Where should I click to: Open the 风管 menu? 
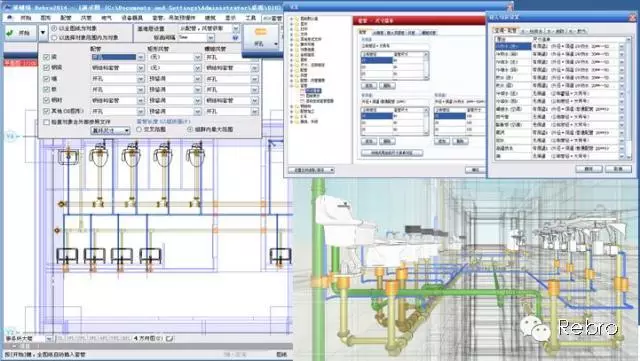tap(86, 18)
